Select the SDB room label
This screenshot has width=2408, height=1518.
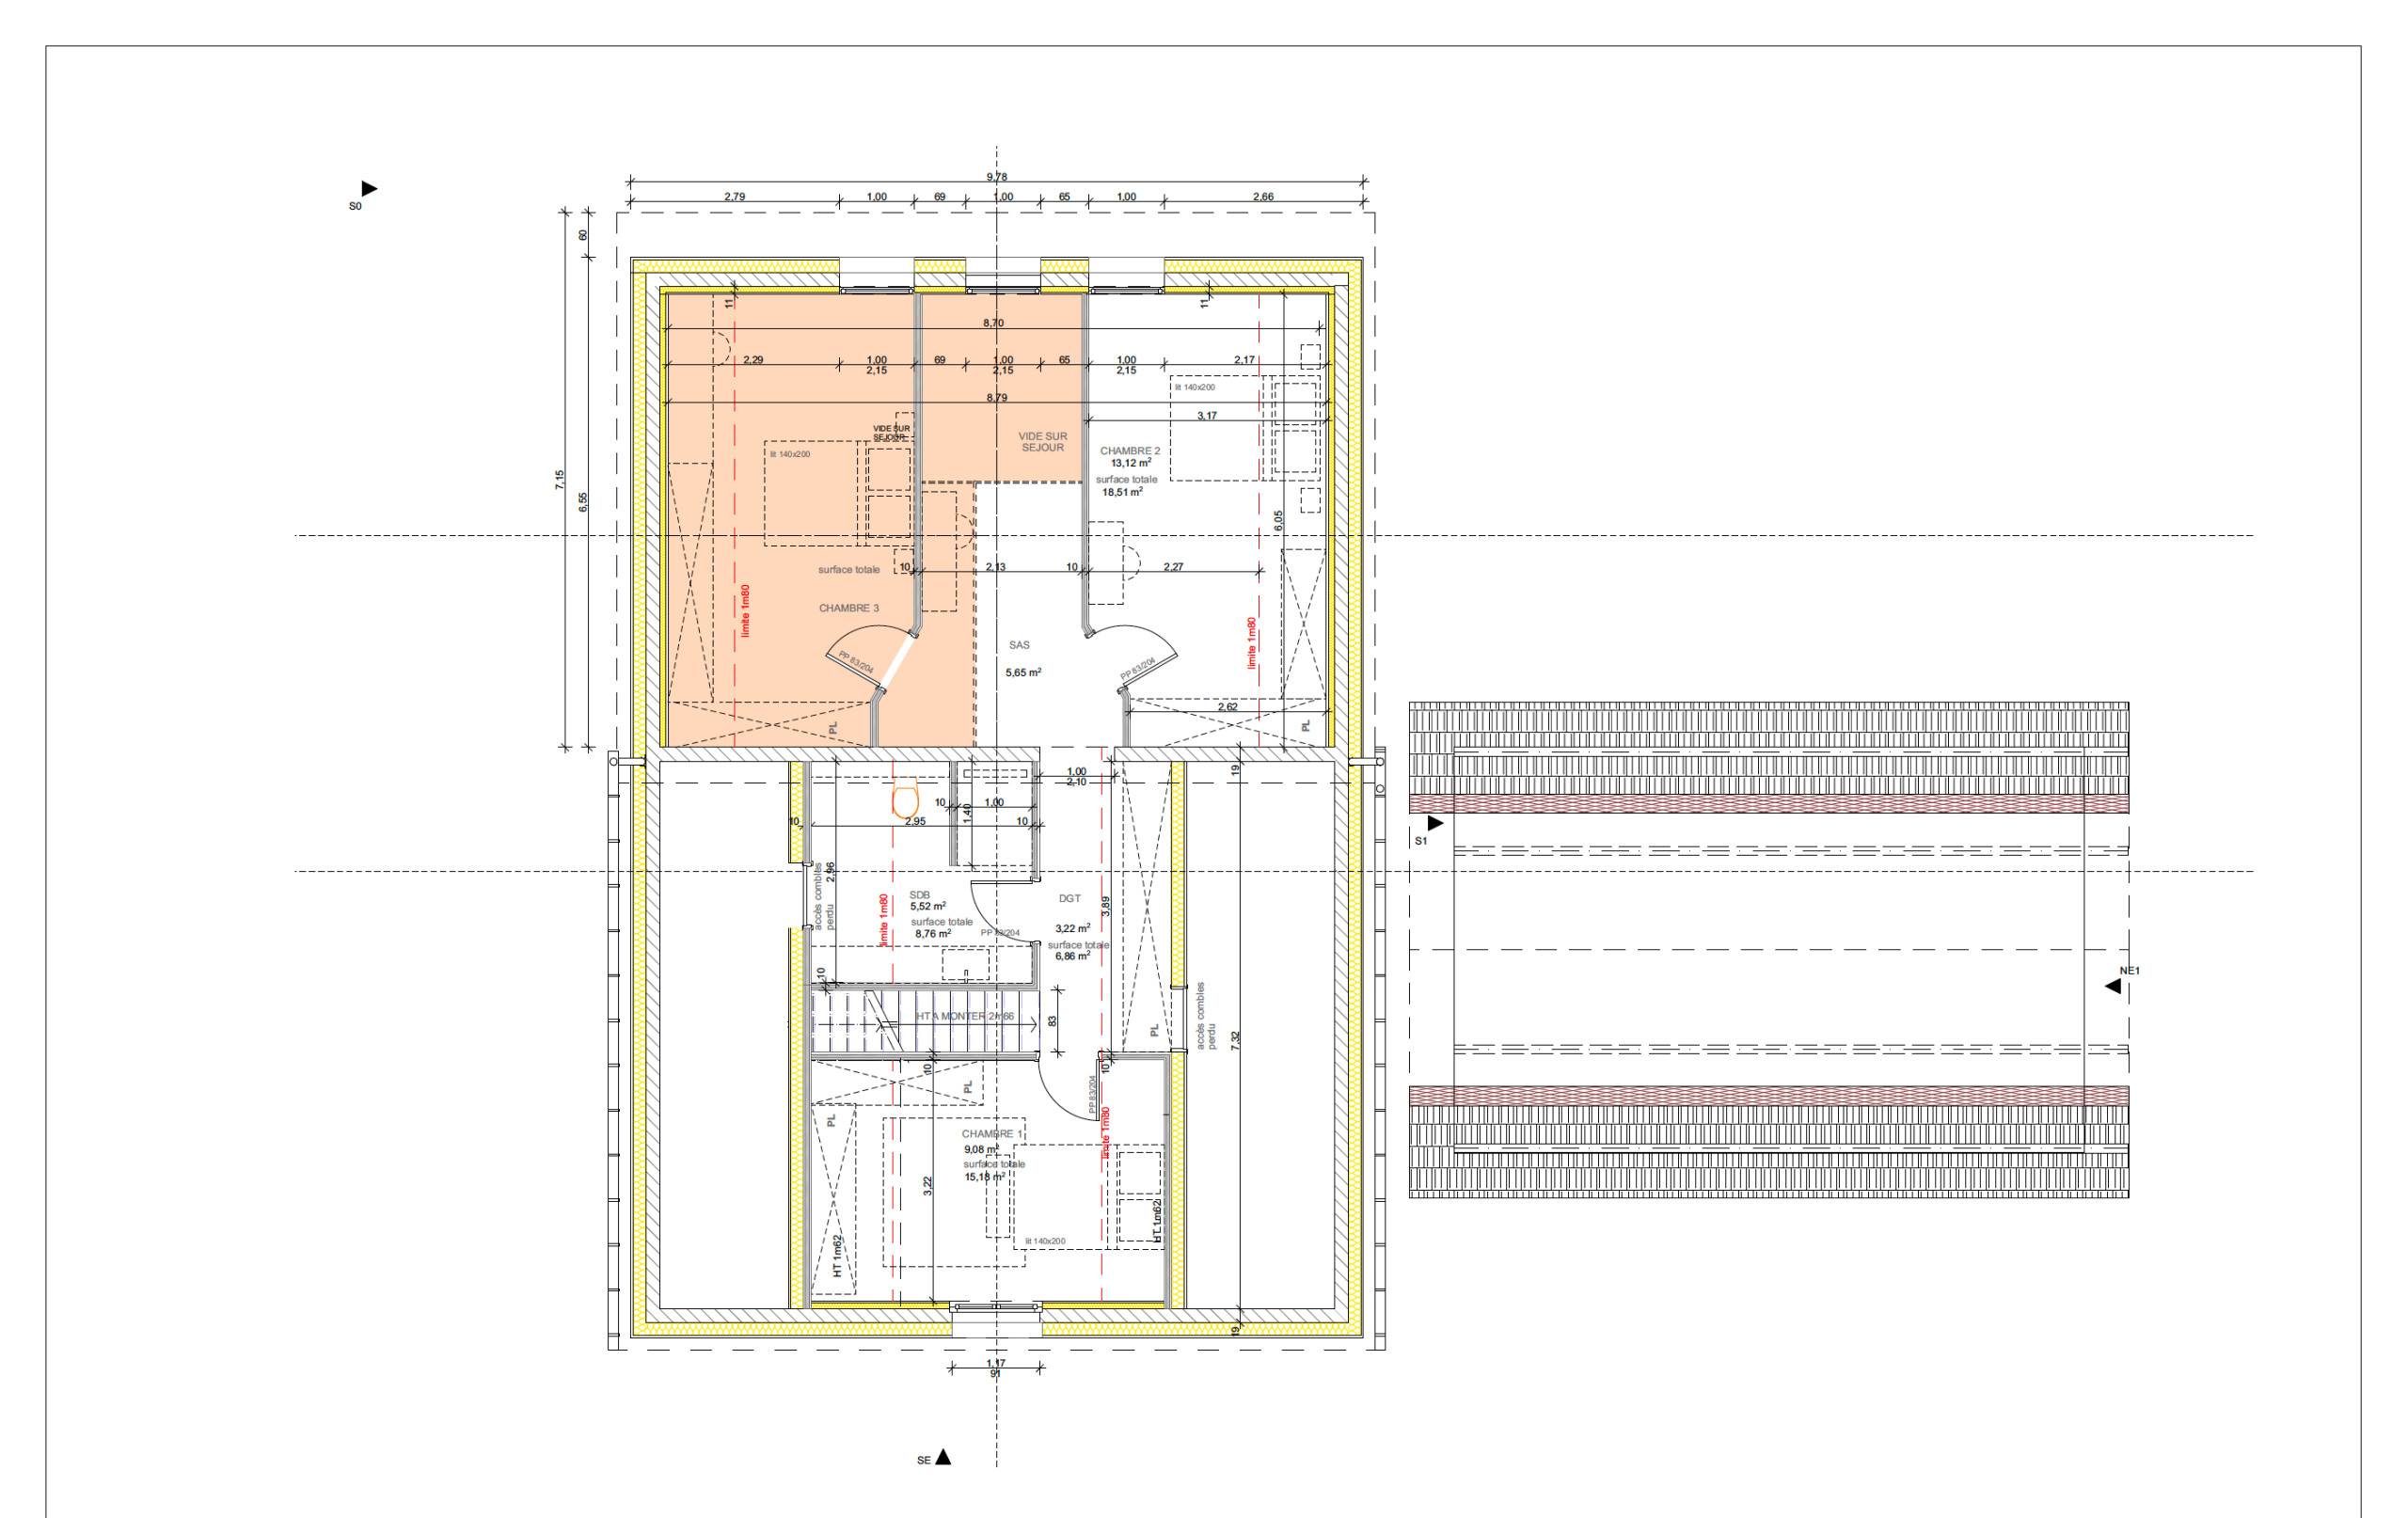pos(919,895)
